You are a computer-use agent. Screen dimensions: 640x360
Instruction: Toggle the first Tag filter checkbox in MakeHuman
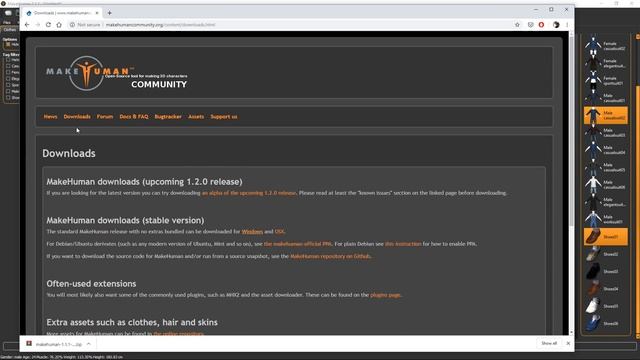8,60
